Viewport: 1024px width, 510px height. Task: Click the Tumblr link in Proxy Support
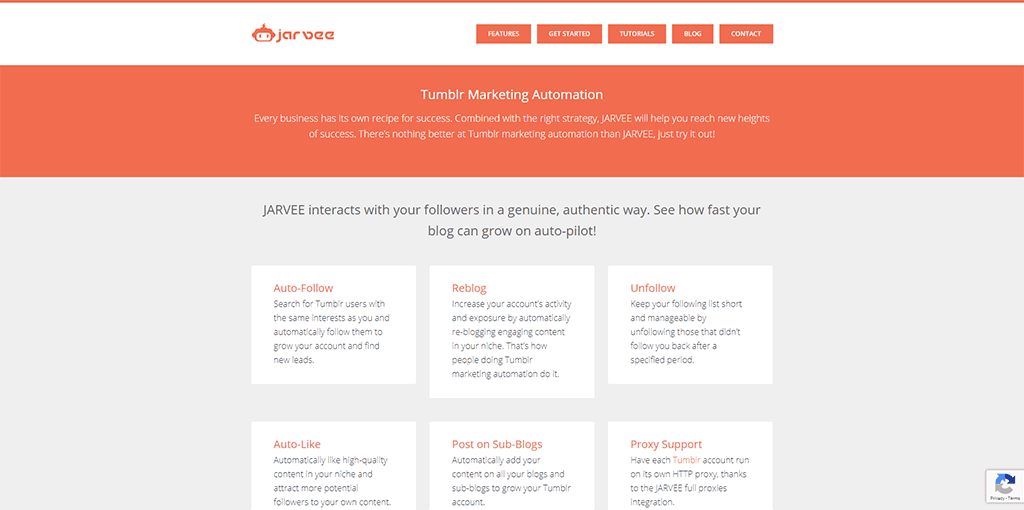click(686, 460)
